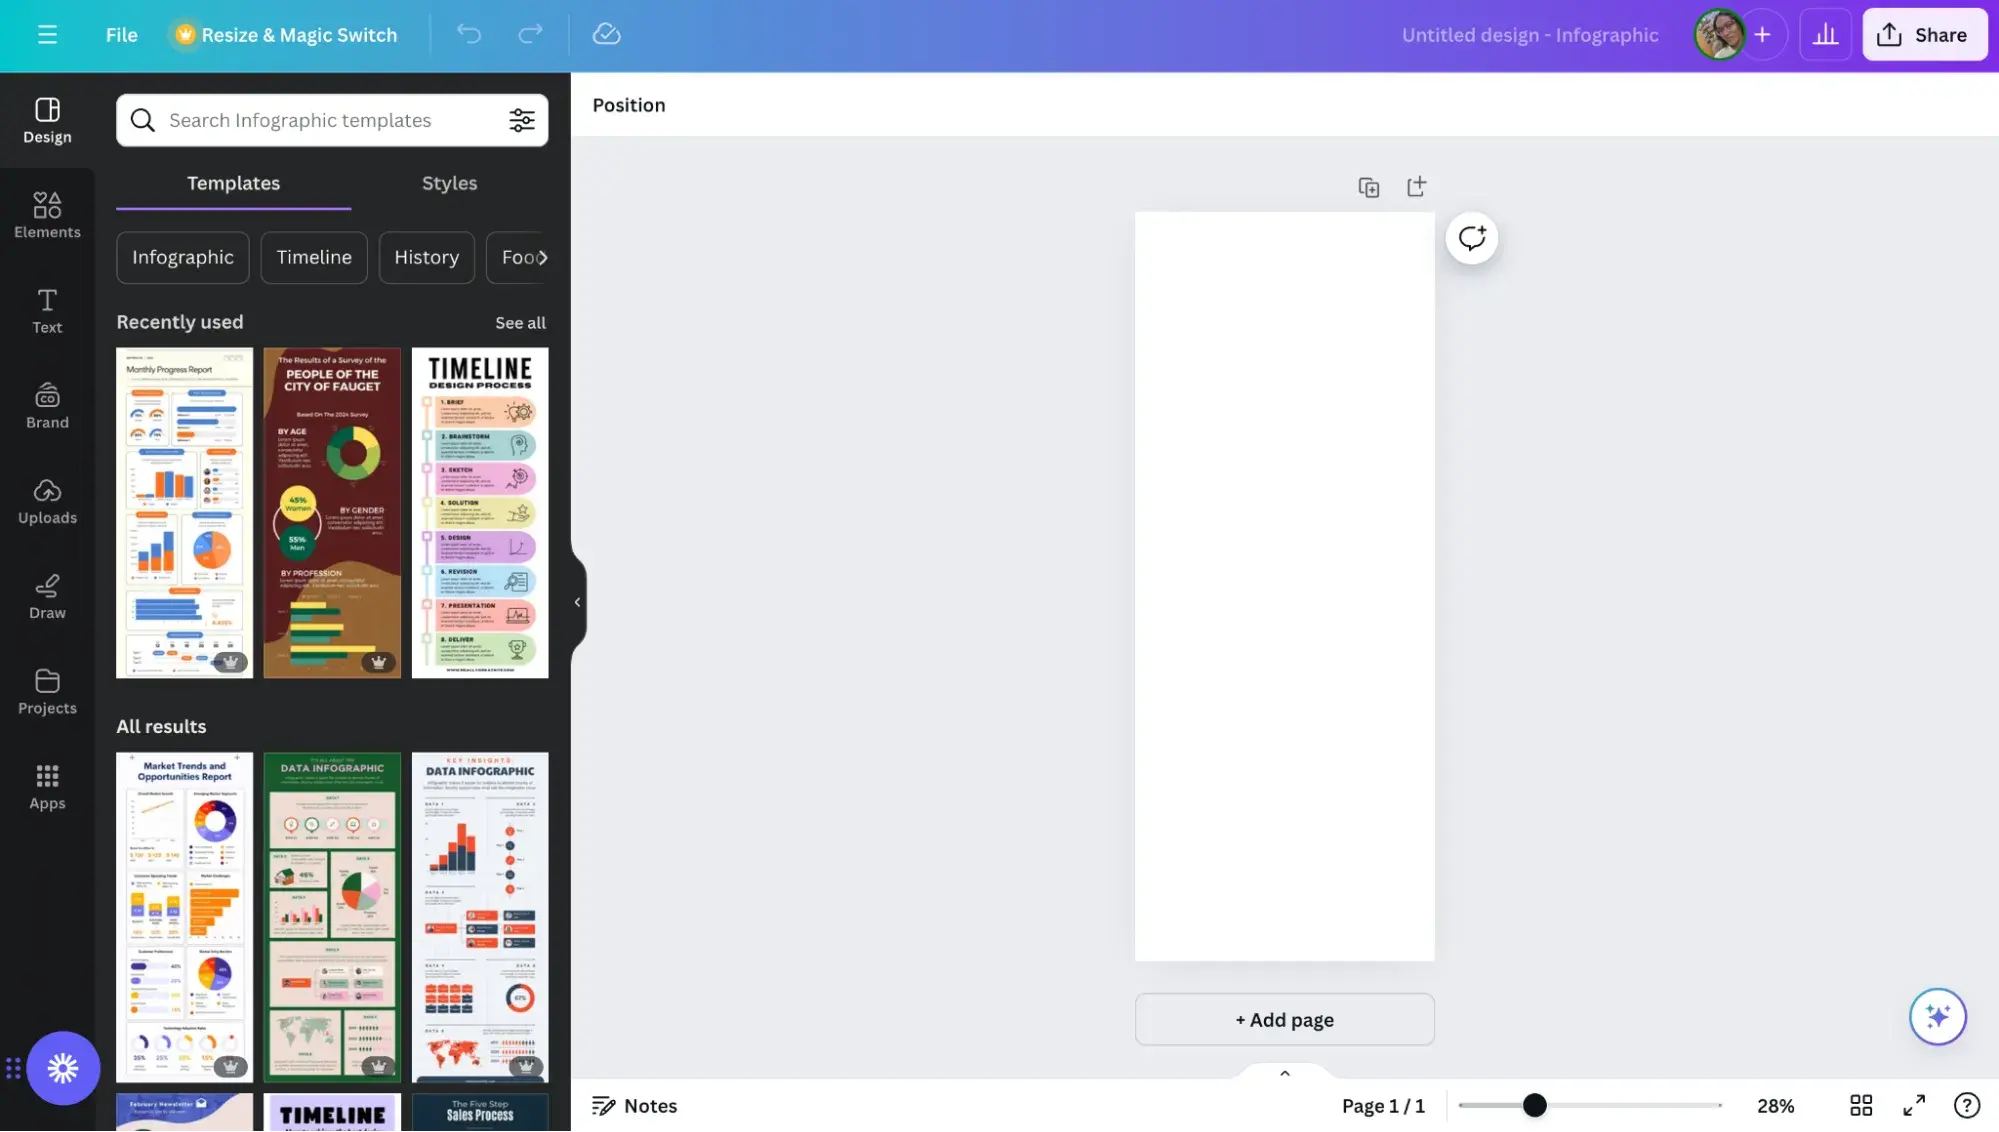Image resolution: width=1999 pixels, height=1132 pixels.
Task: Select the Text tool in sidebar
Action: 47,309
